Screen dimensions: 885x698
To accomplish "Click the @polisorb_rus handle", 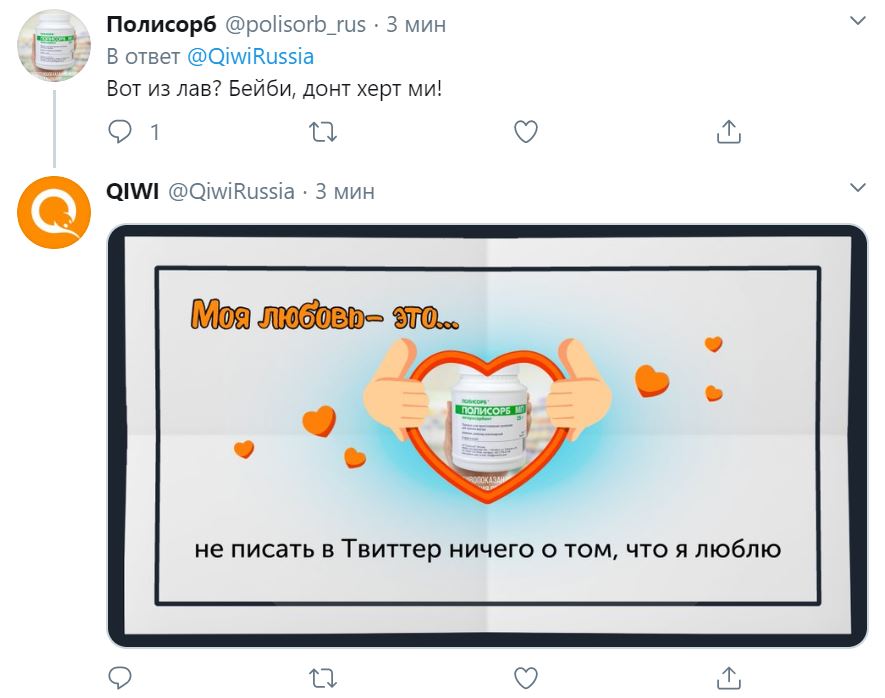I will pyautogui.click(x=295, y=24).
